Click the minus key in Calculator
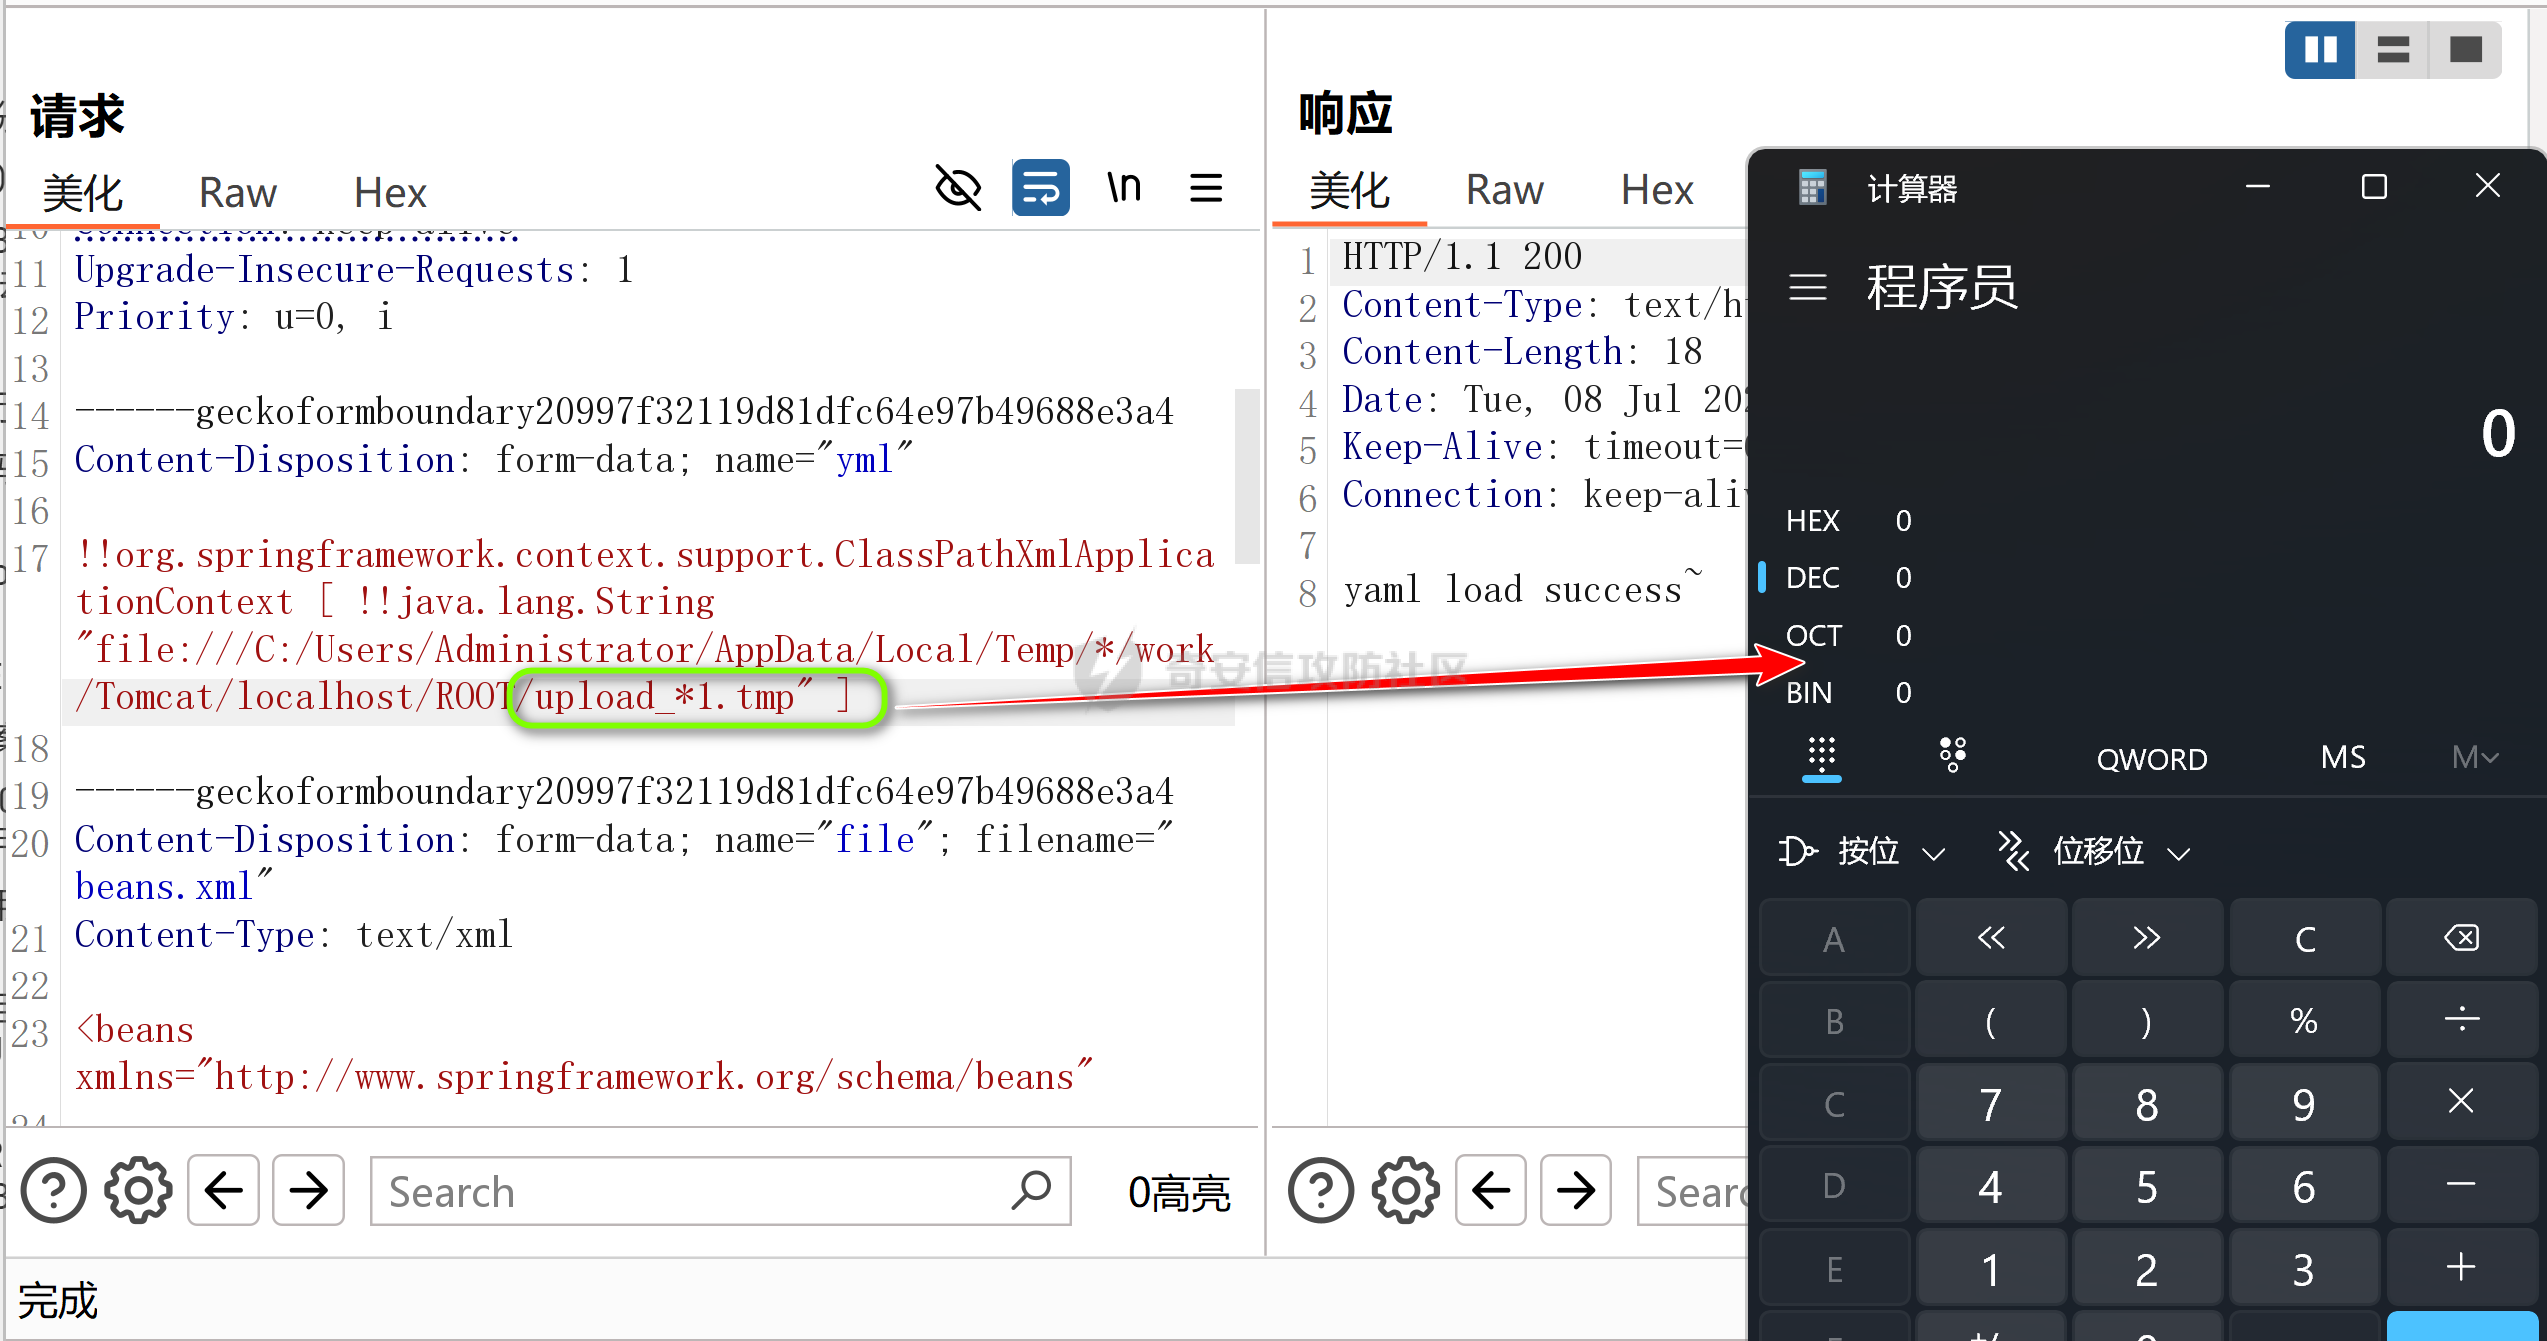The height and width of the screenshot is (1341, 2547). tap(2461, 1185)
